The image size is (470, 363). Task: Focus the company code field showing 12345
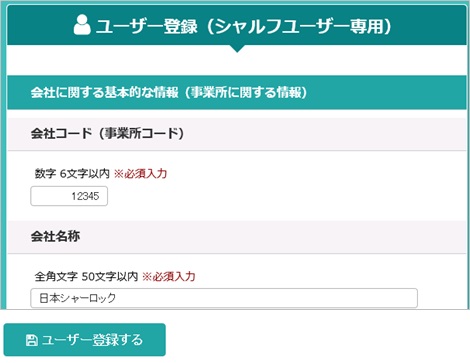(69, 196)
